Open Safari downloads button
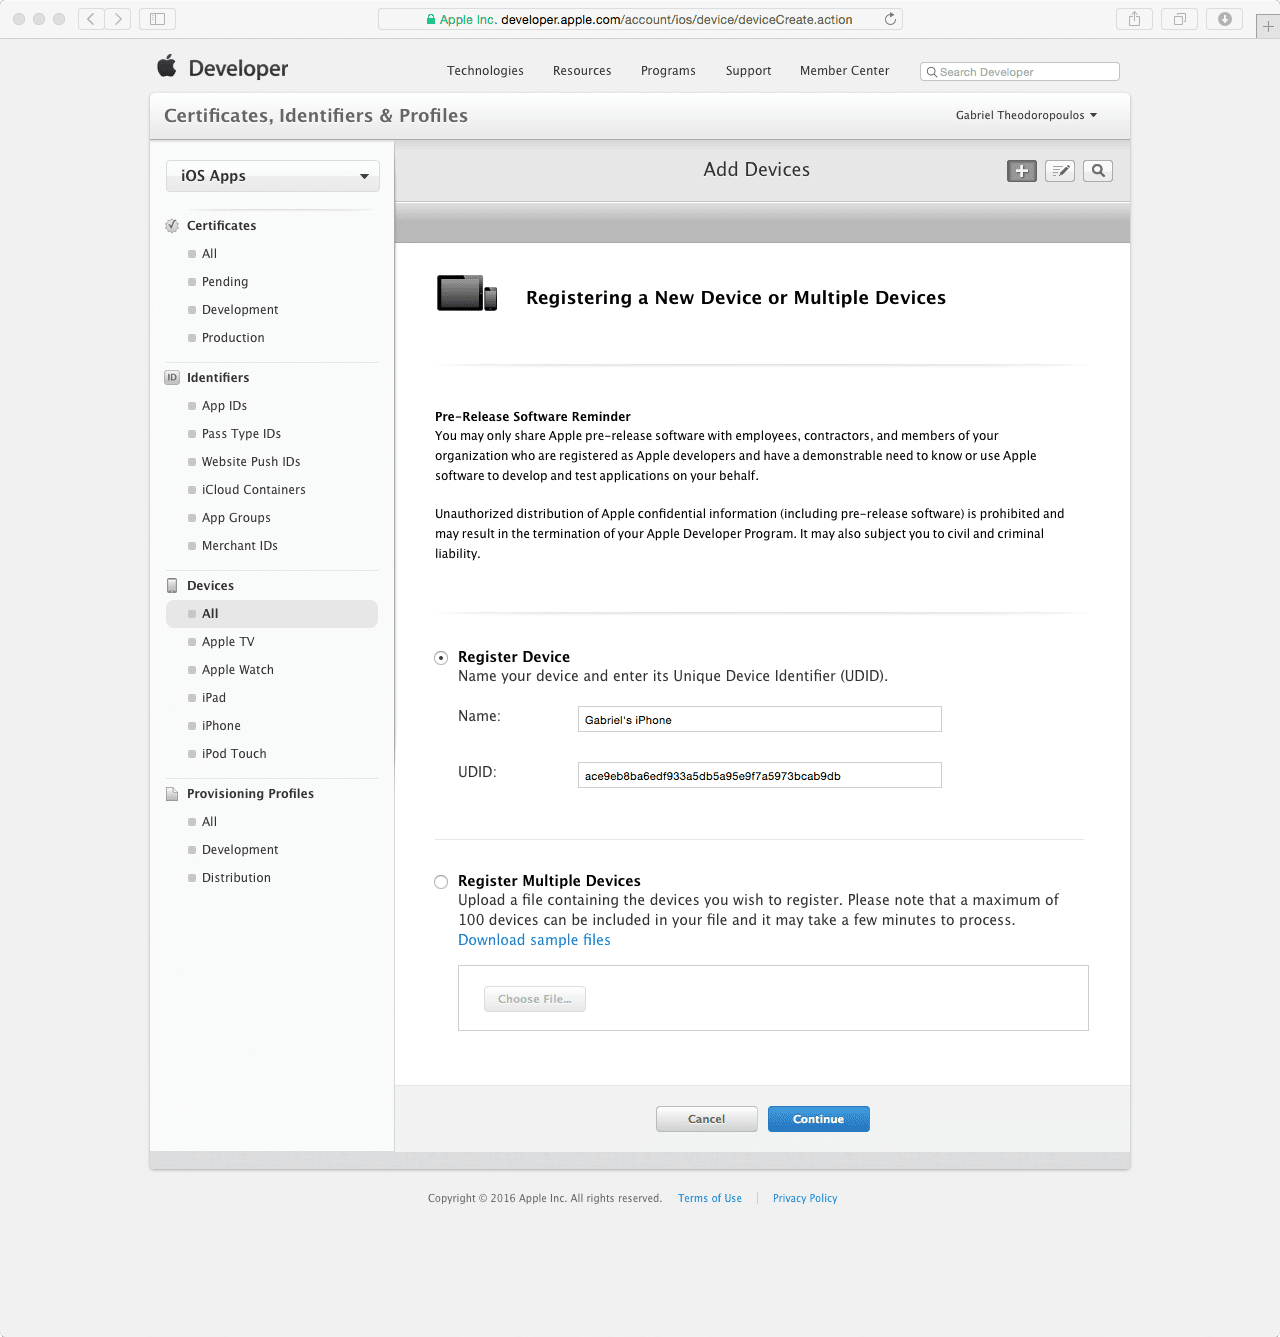The width and height of the screenshot is (1280, 1337). click(1225, 19)
